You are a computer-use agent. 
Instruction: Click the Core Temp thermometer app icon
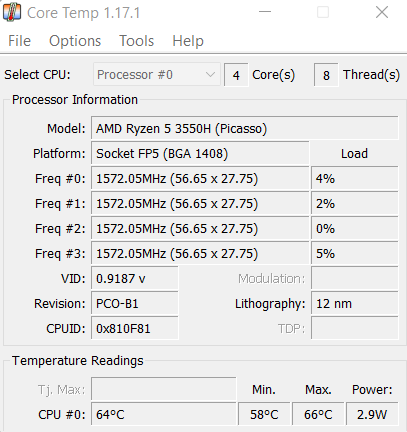[x=12, y=12]
